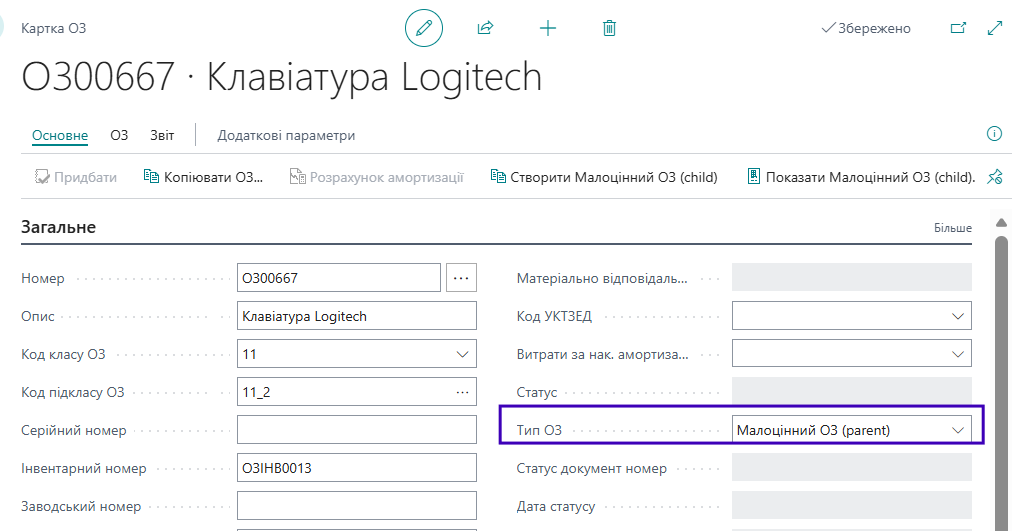Click the plus icon to create new card
Screen dimensions: 1012x531
547,28
